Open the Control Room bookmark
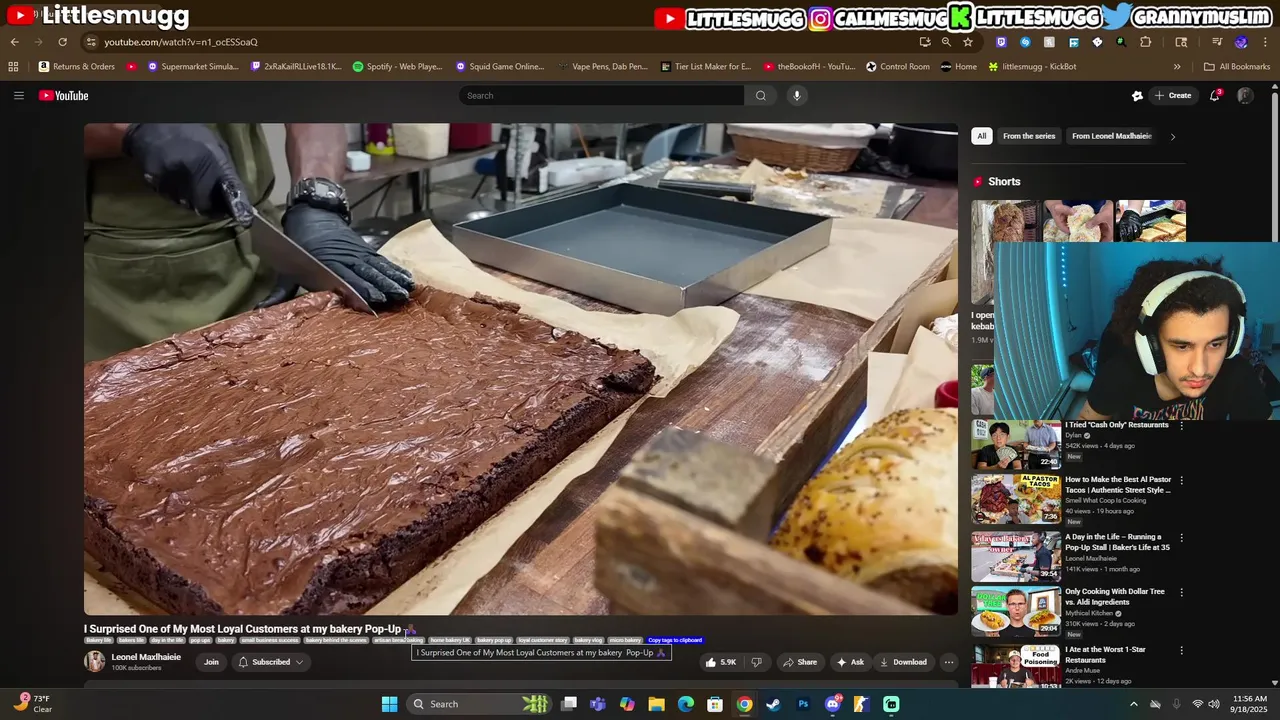 coord(898,67)
